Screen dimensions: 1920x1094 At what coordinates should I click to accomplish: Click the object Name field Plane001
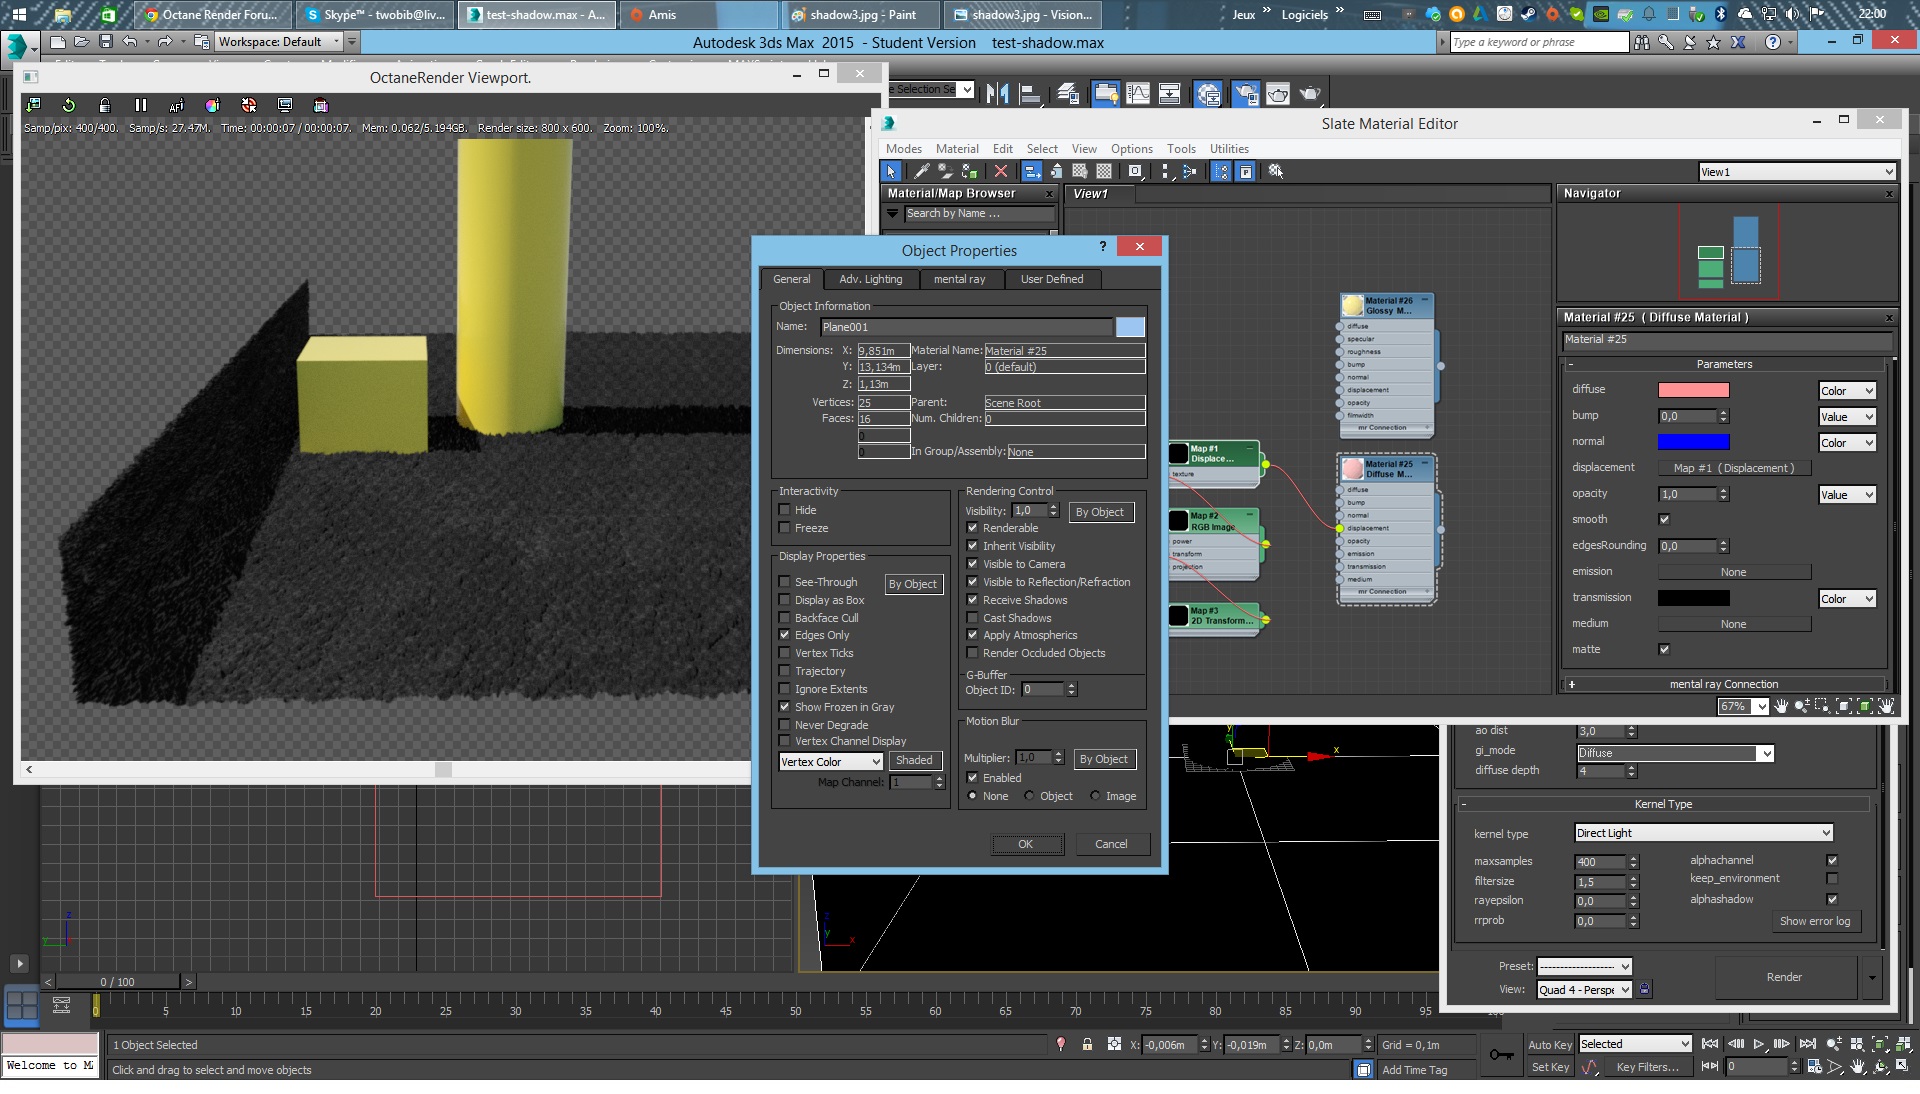coord(965,327)
